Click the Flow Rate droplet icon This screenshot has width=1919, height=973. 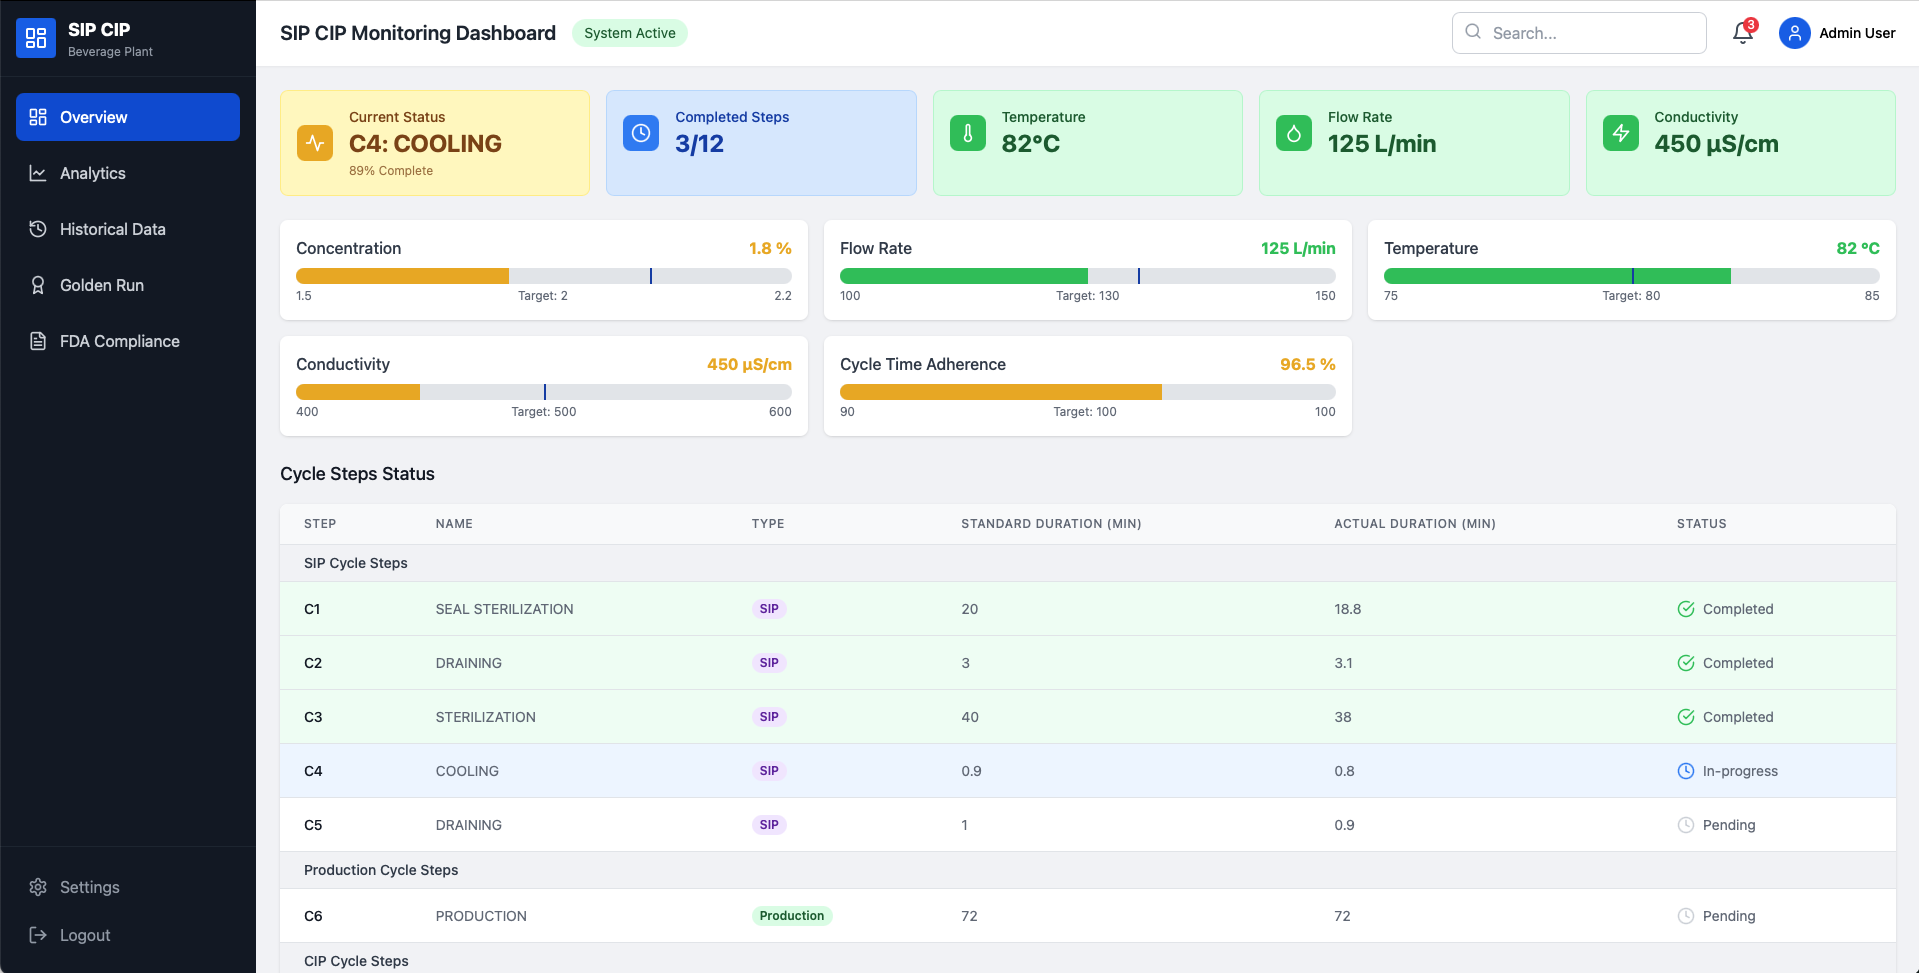click(x=1293, y=133)
